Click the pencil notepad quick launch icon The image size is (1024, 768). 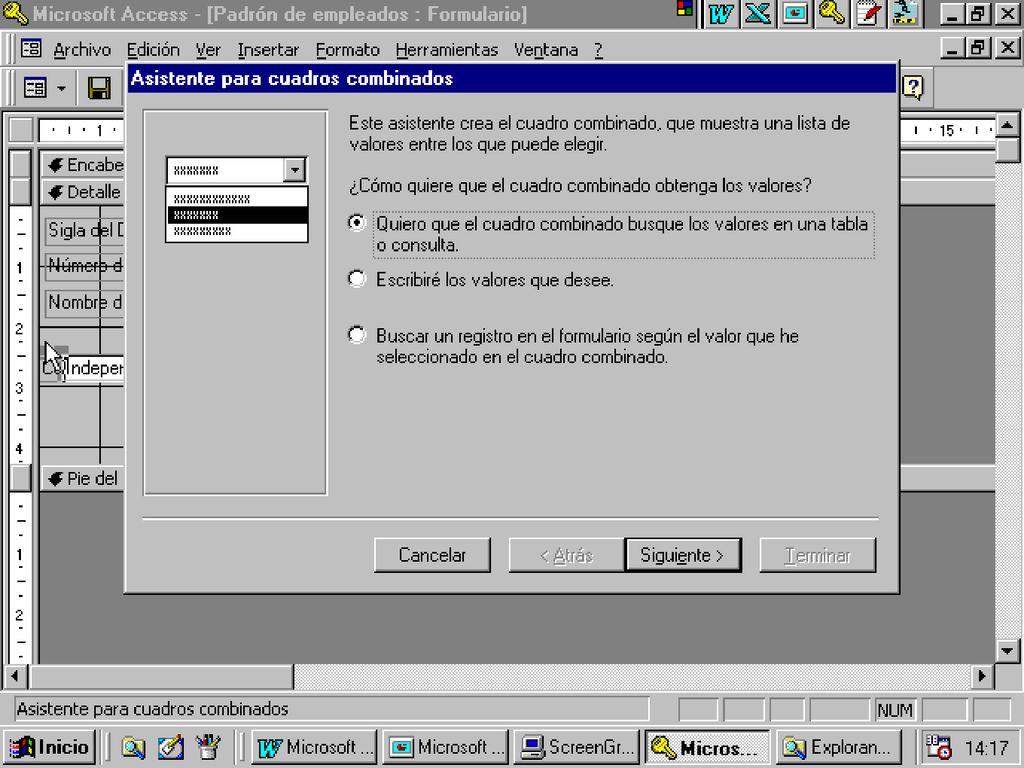point(170,748)
